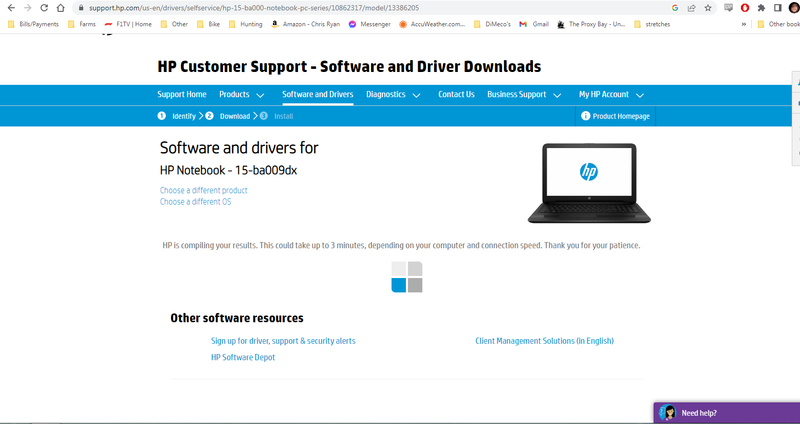Screen dimensions: 800x424
Task: Open the Products menu
Action: pos(234,94)
